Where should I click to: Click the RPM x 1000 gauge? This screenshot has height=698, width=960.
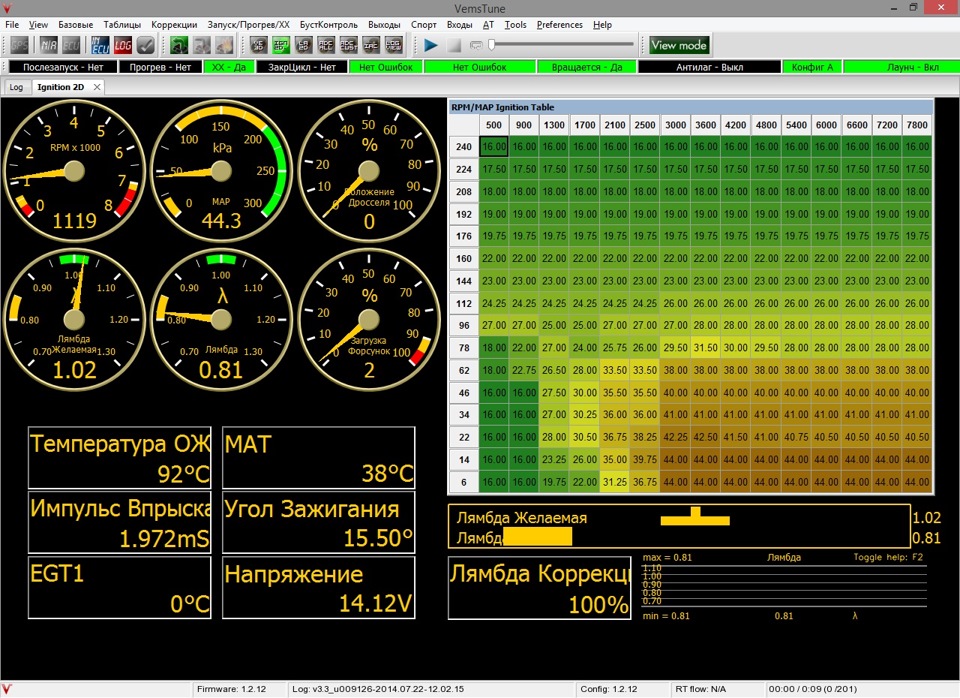click(74, 171)
